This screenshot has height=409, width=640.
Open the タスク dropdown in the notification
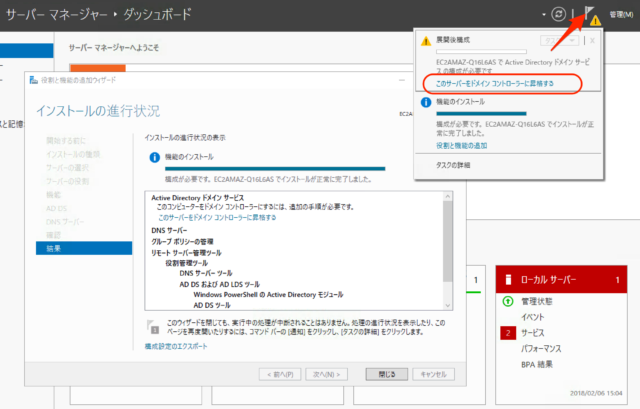coord(559,40)
